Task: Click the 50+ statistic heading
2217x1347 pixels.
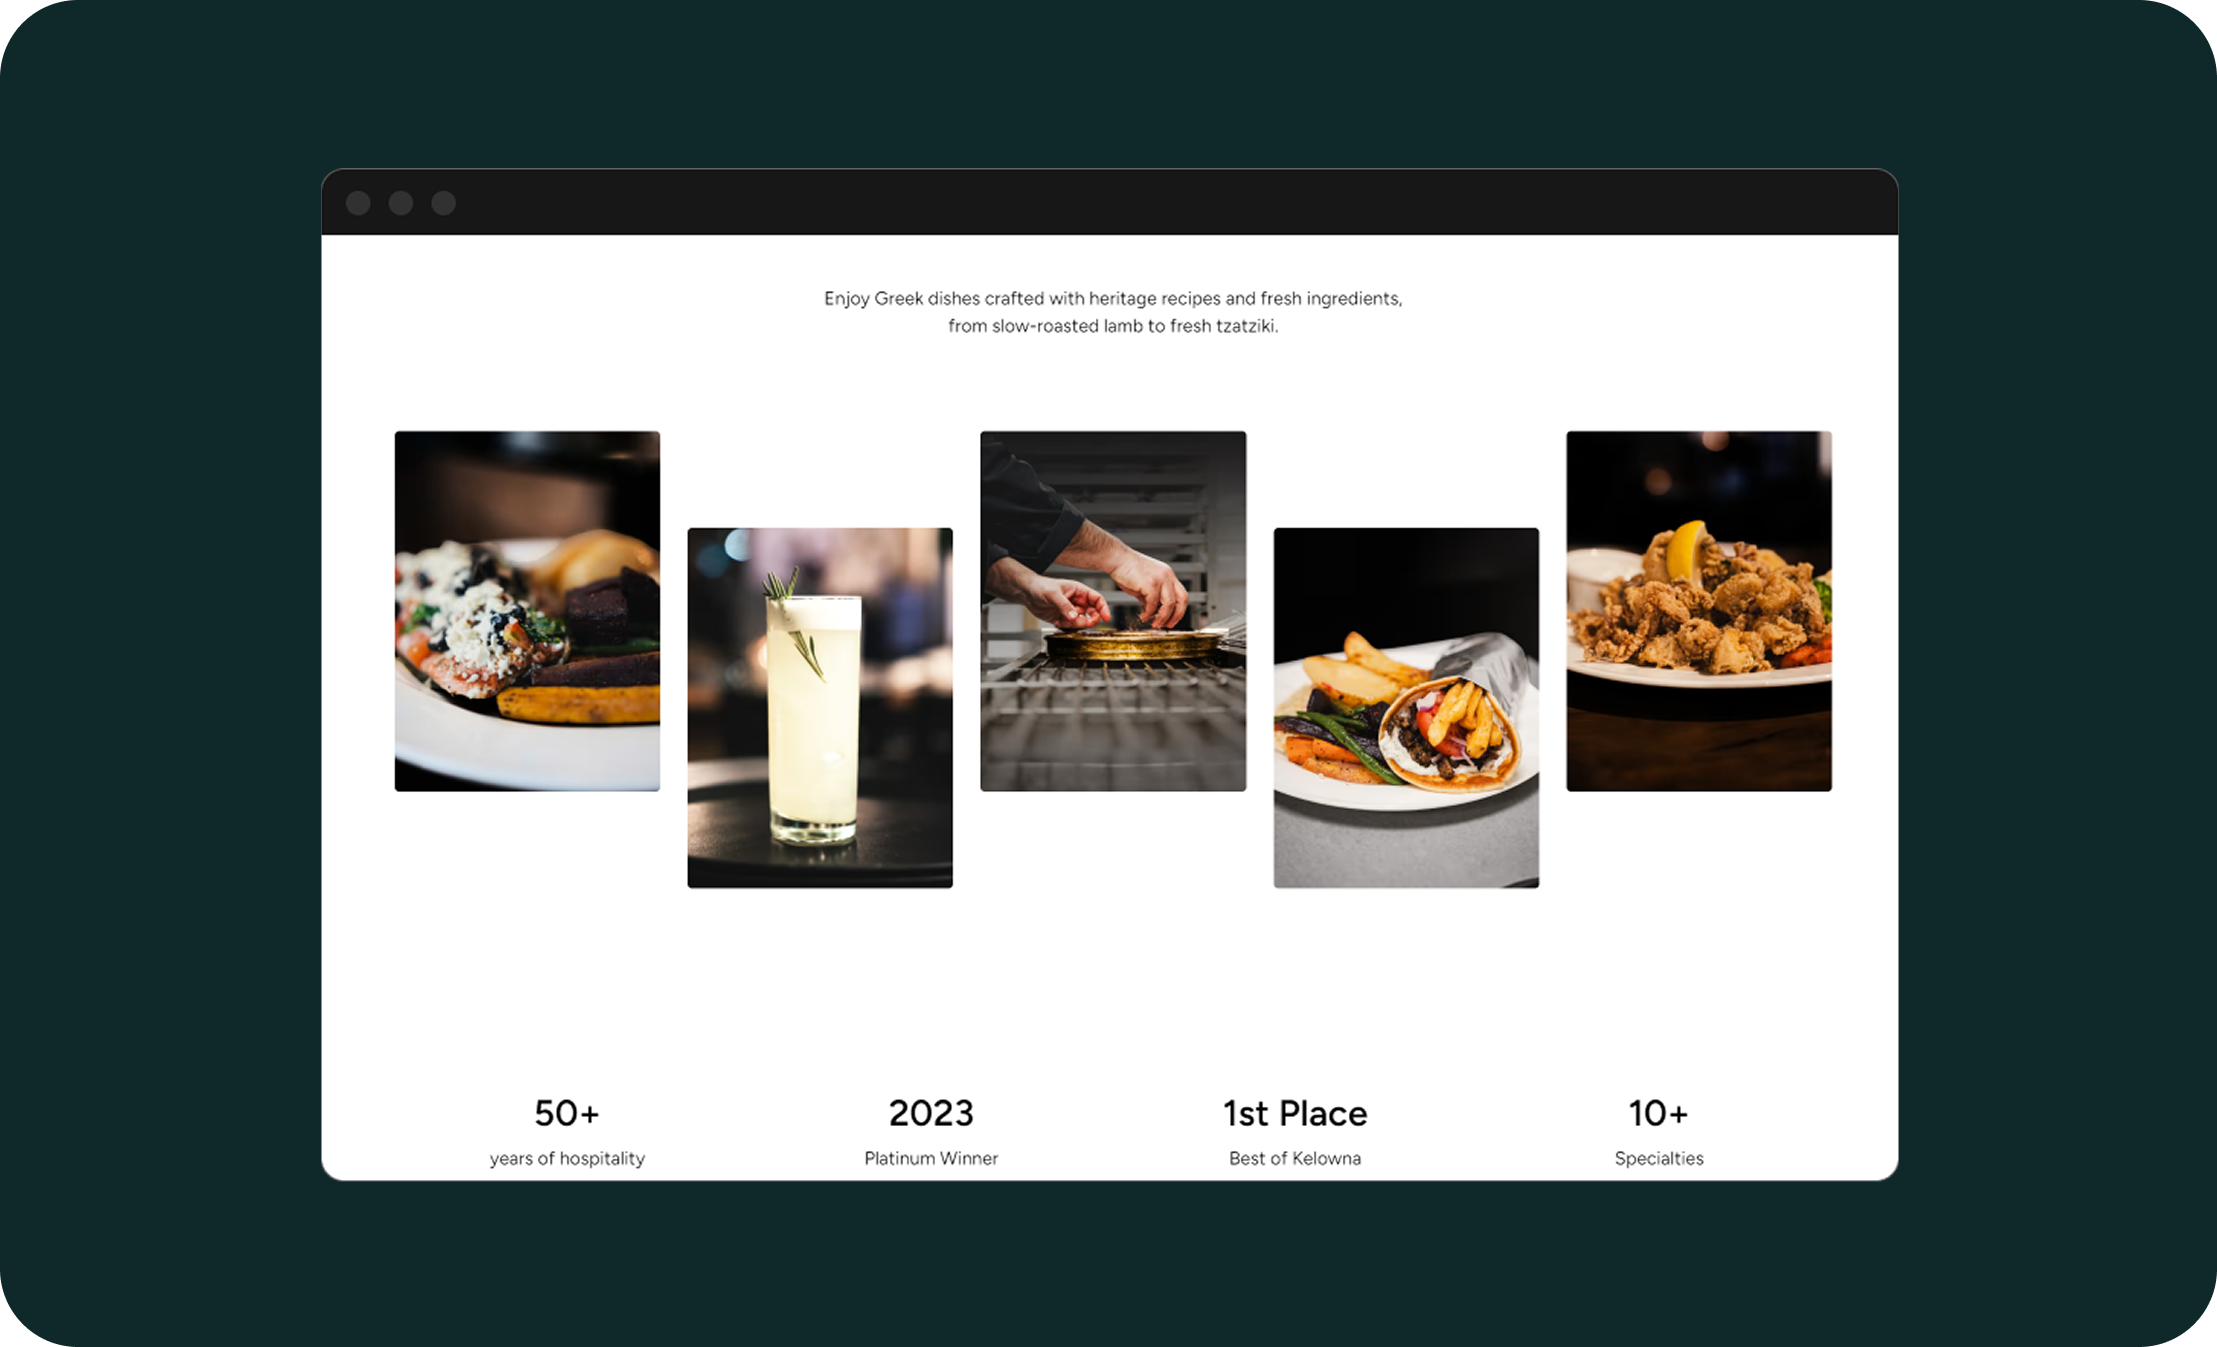Action: point(567,1113)
